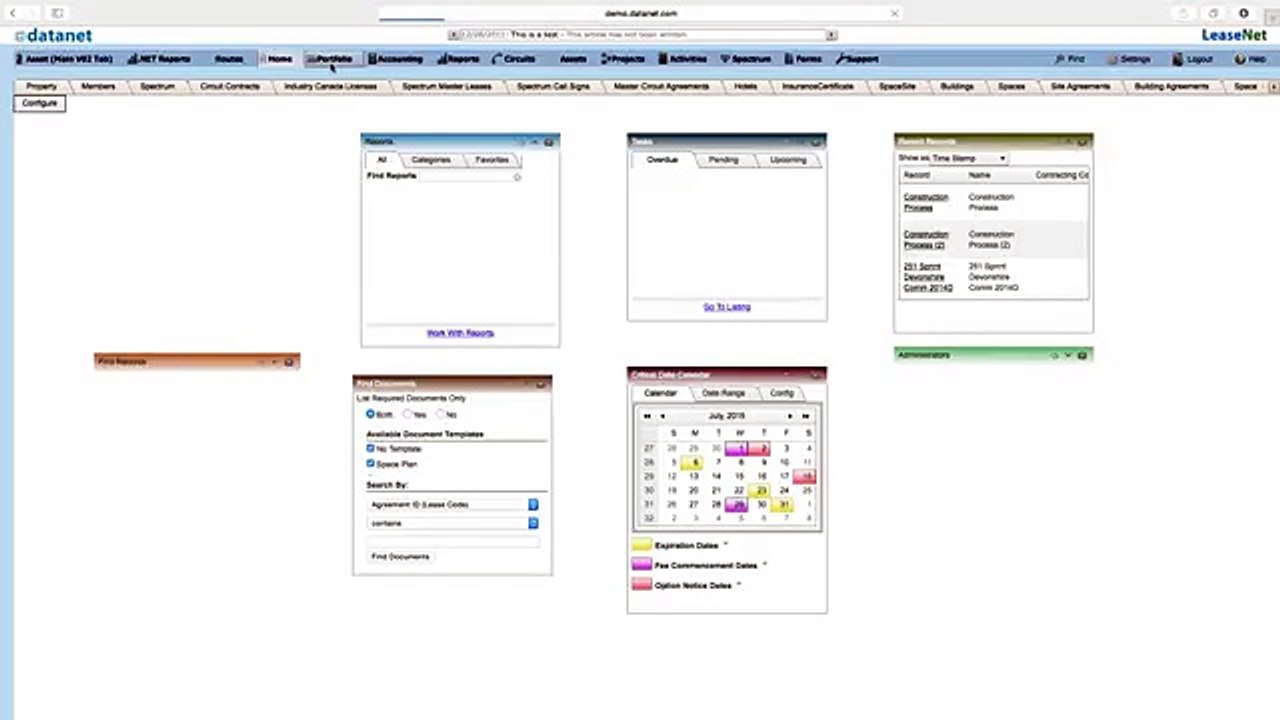The width and height of the screenshot is (1280, 720).
Task: Open the Construction Process (2) record link
Action: tap(926, 239)
